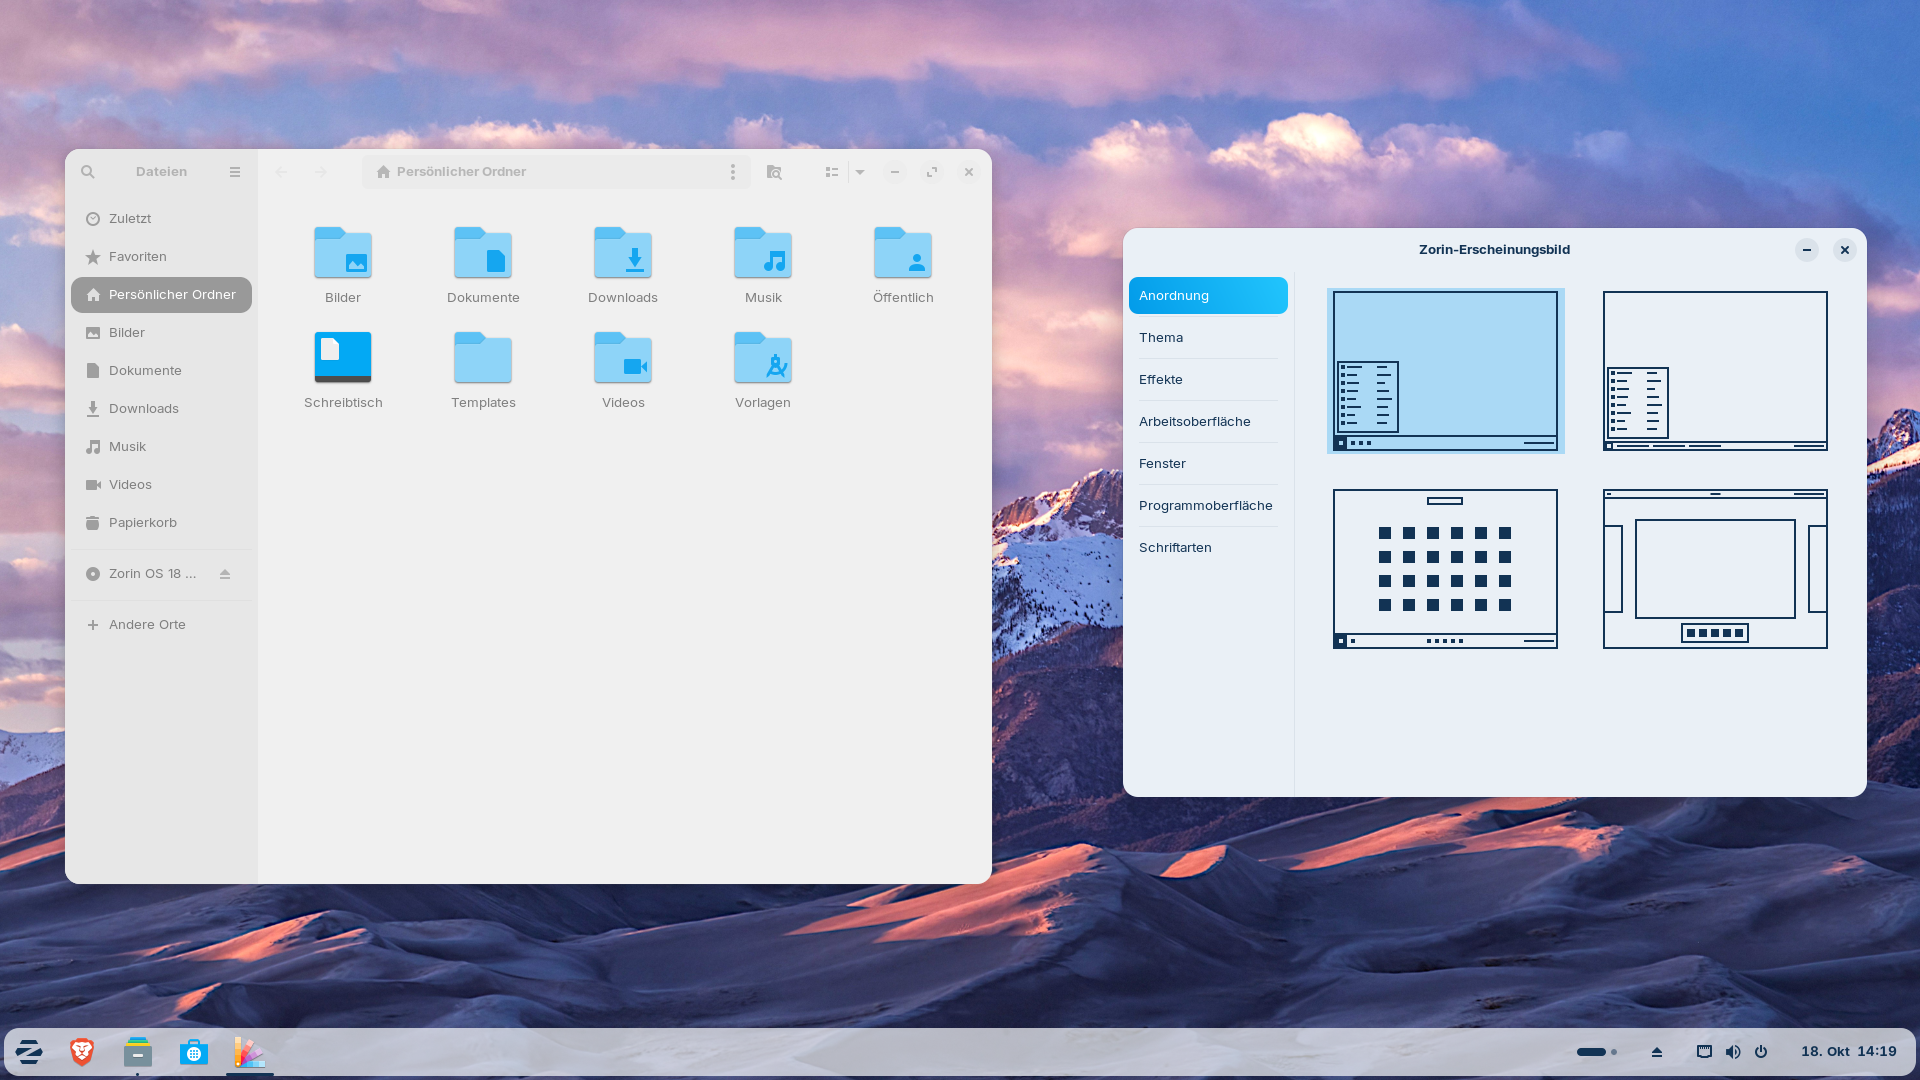The width and height of the screenshot is (1920, 1080).
Task: Select the dock-style overview layout
Action: pos(1715,569)
